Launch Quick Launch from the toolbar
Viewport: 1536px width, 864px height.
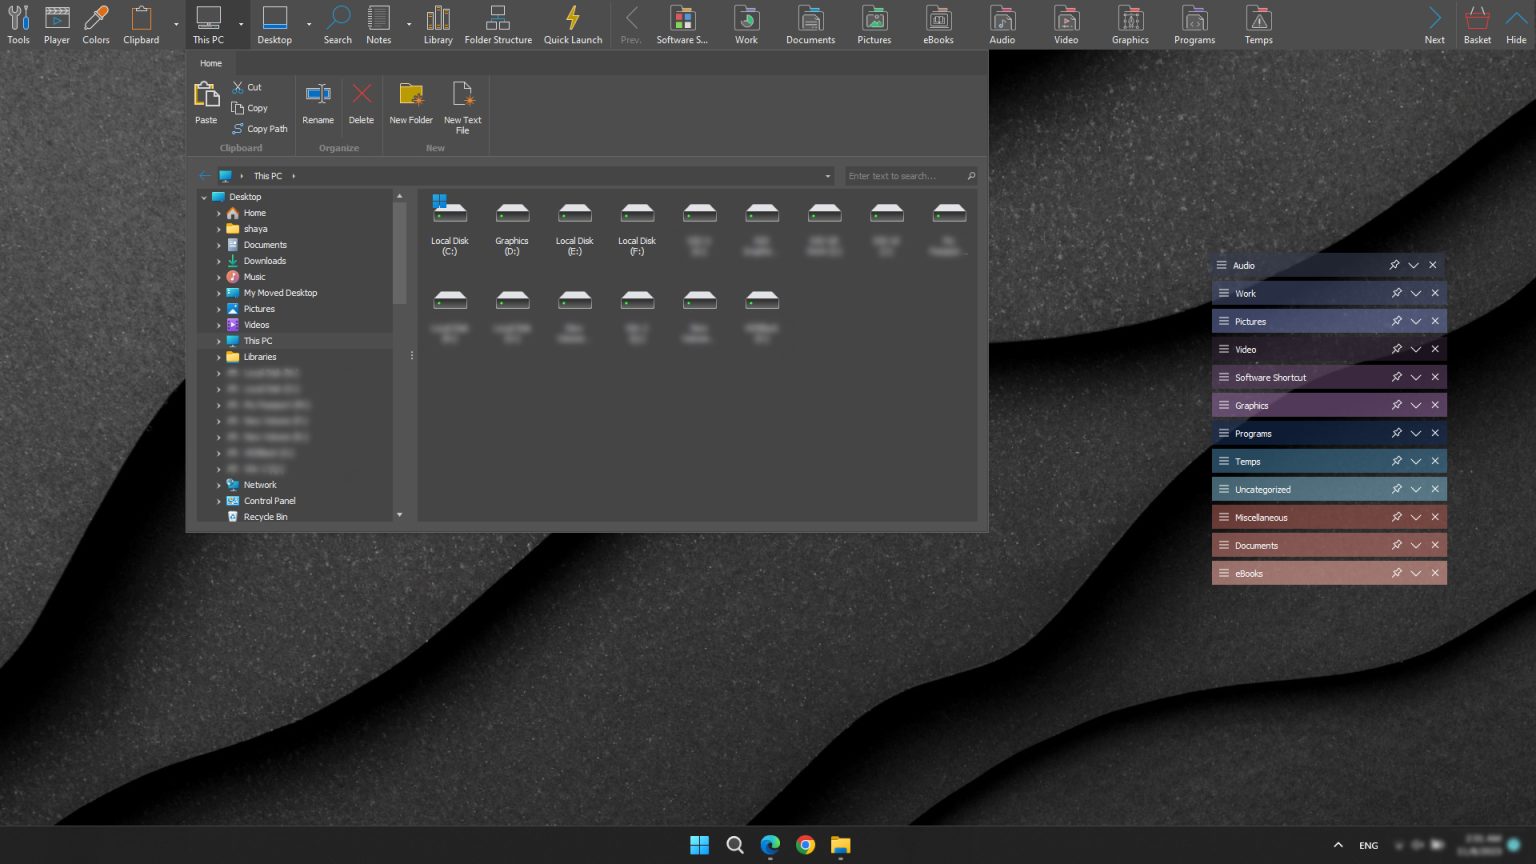tap(572, 20)
